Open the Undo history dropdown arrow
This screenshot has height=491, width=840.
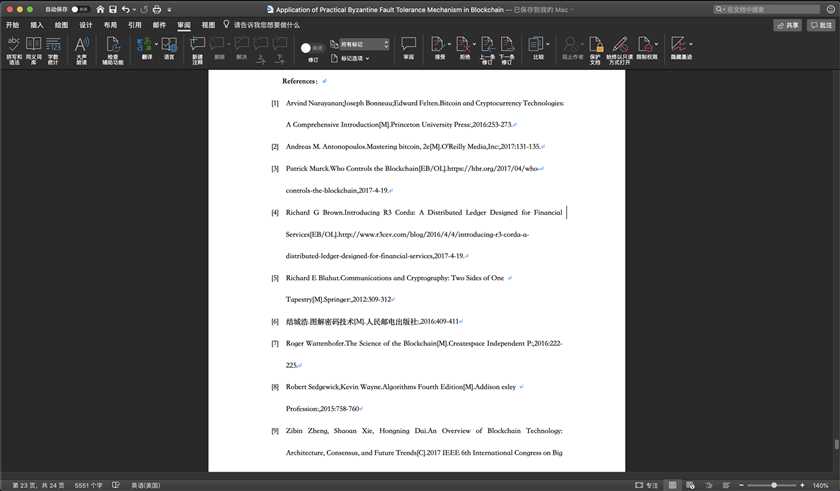click(133, 10)
